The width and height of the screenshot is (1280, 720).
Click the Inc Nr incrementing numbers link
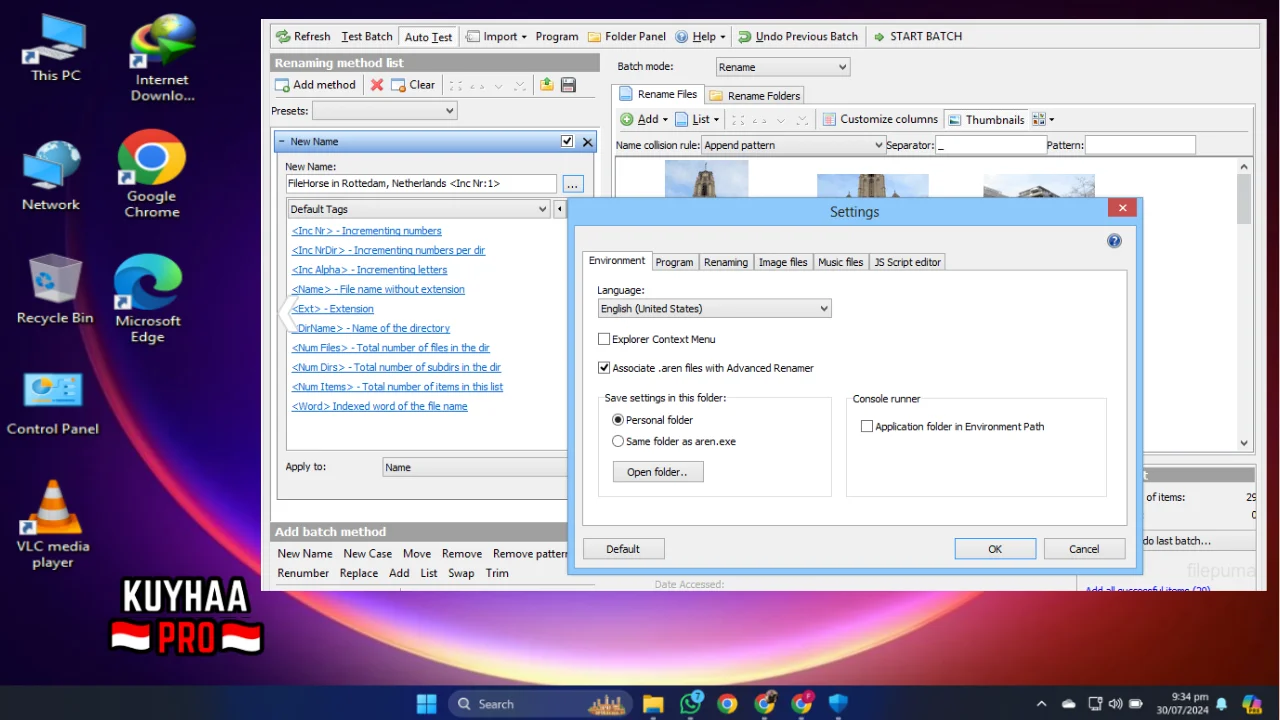point(366,231)
